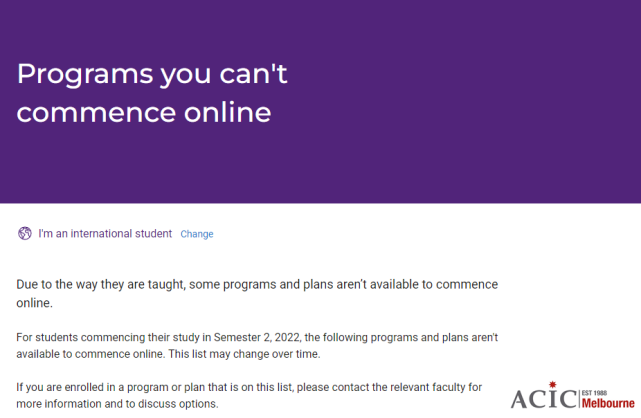Viewport: 641px width, 418px height.
Task: Click the "commence online" heading line
Action: pos(144,112)
